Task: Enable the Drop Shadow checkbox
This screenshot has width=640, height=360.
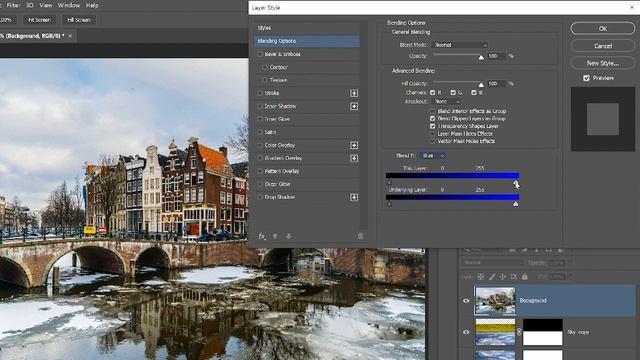Action: pos(260,198)
